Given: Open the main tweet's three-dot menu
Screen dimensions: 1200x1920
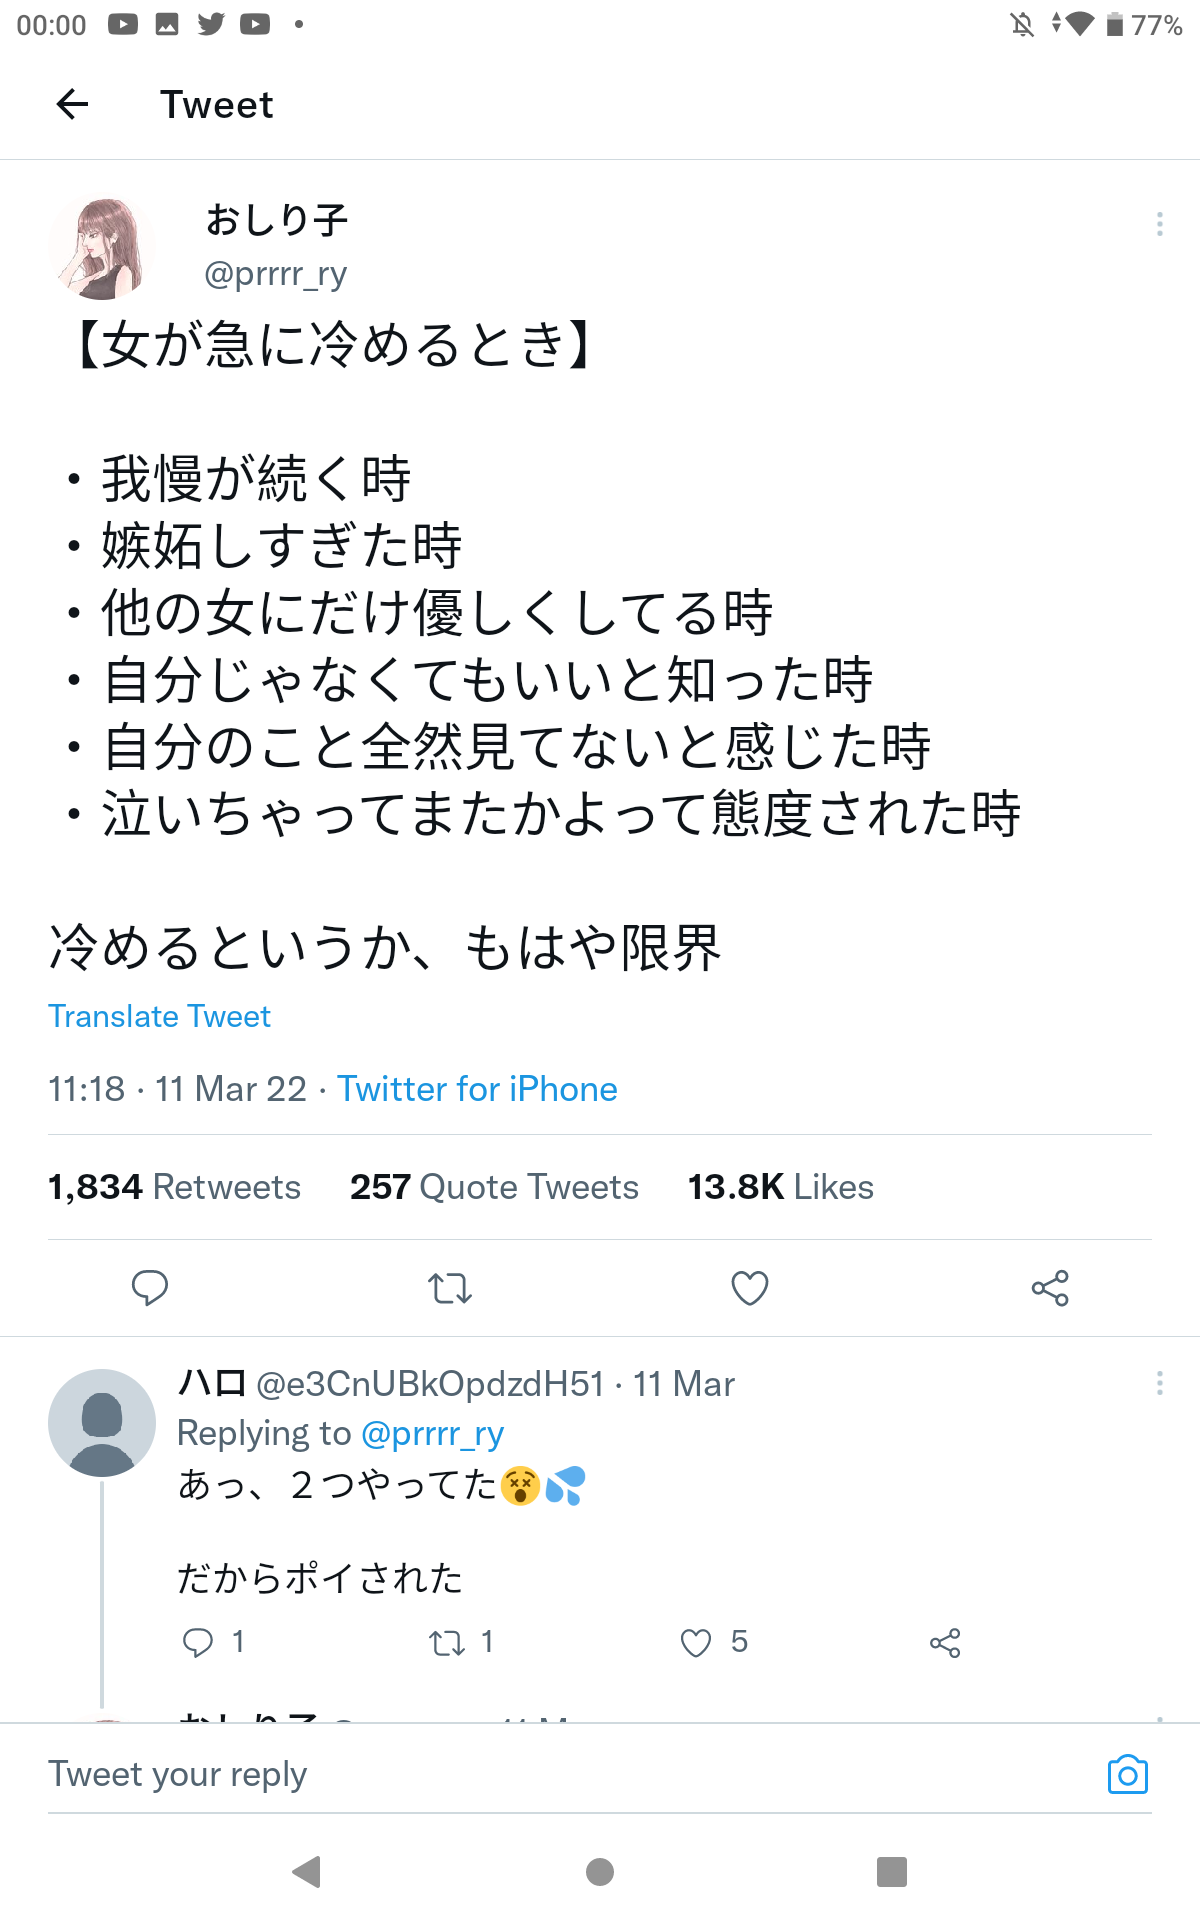Looking at the screenshot, I should 1159,224.
